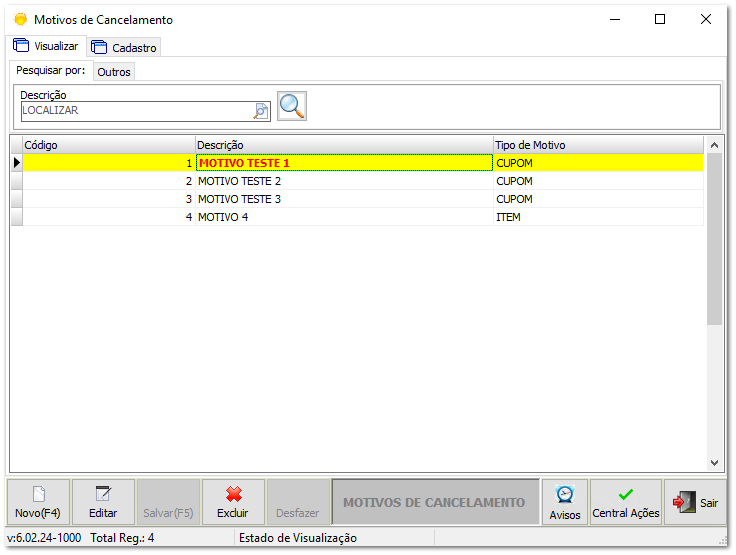
Task: Select the MOTIVO TESTE 1 cell
Action: click(344, 163)
